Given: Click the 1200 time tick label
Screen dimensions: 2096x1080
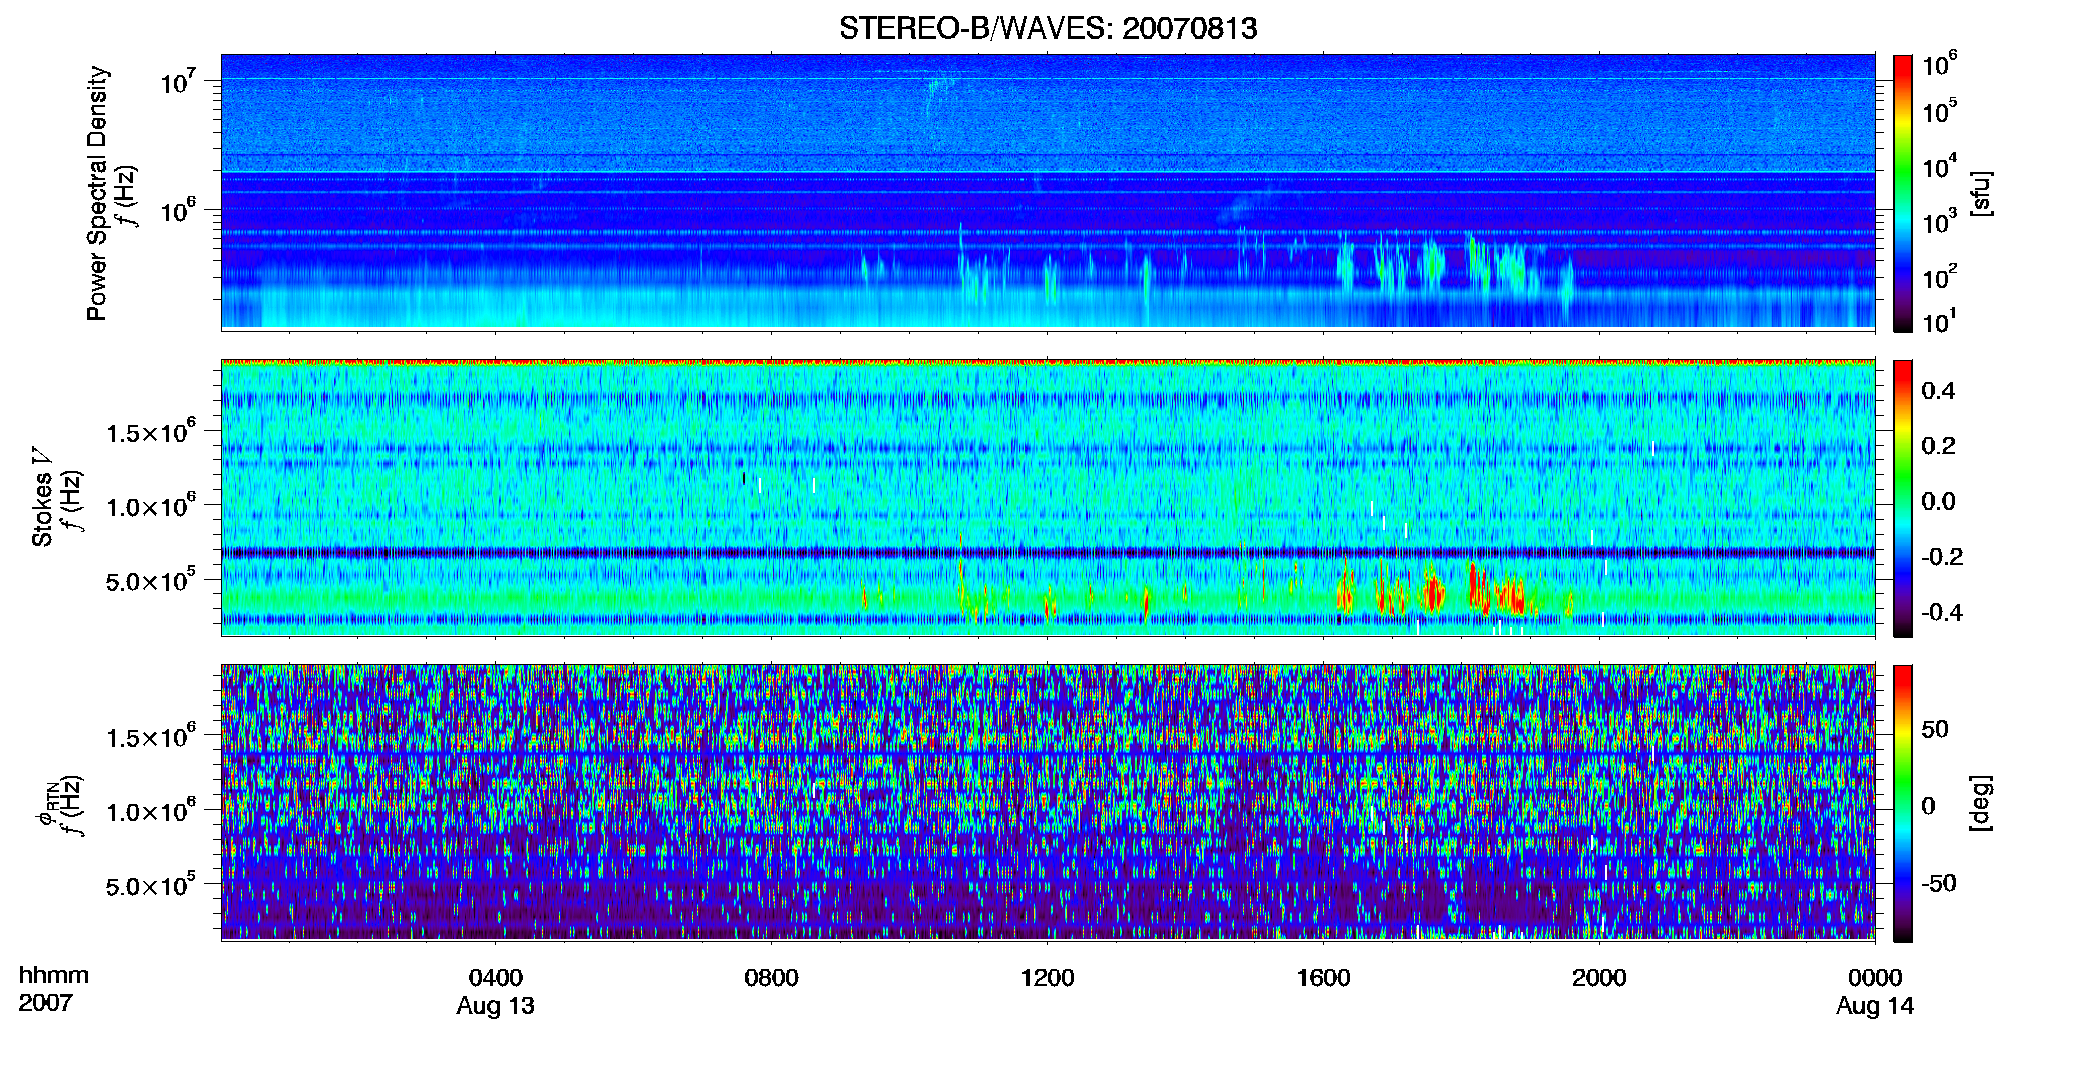Looking at the screenshot, I should coord(1048,978).
